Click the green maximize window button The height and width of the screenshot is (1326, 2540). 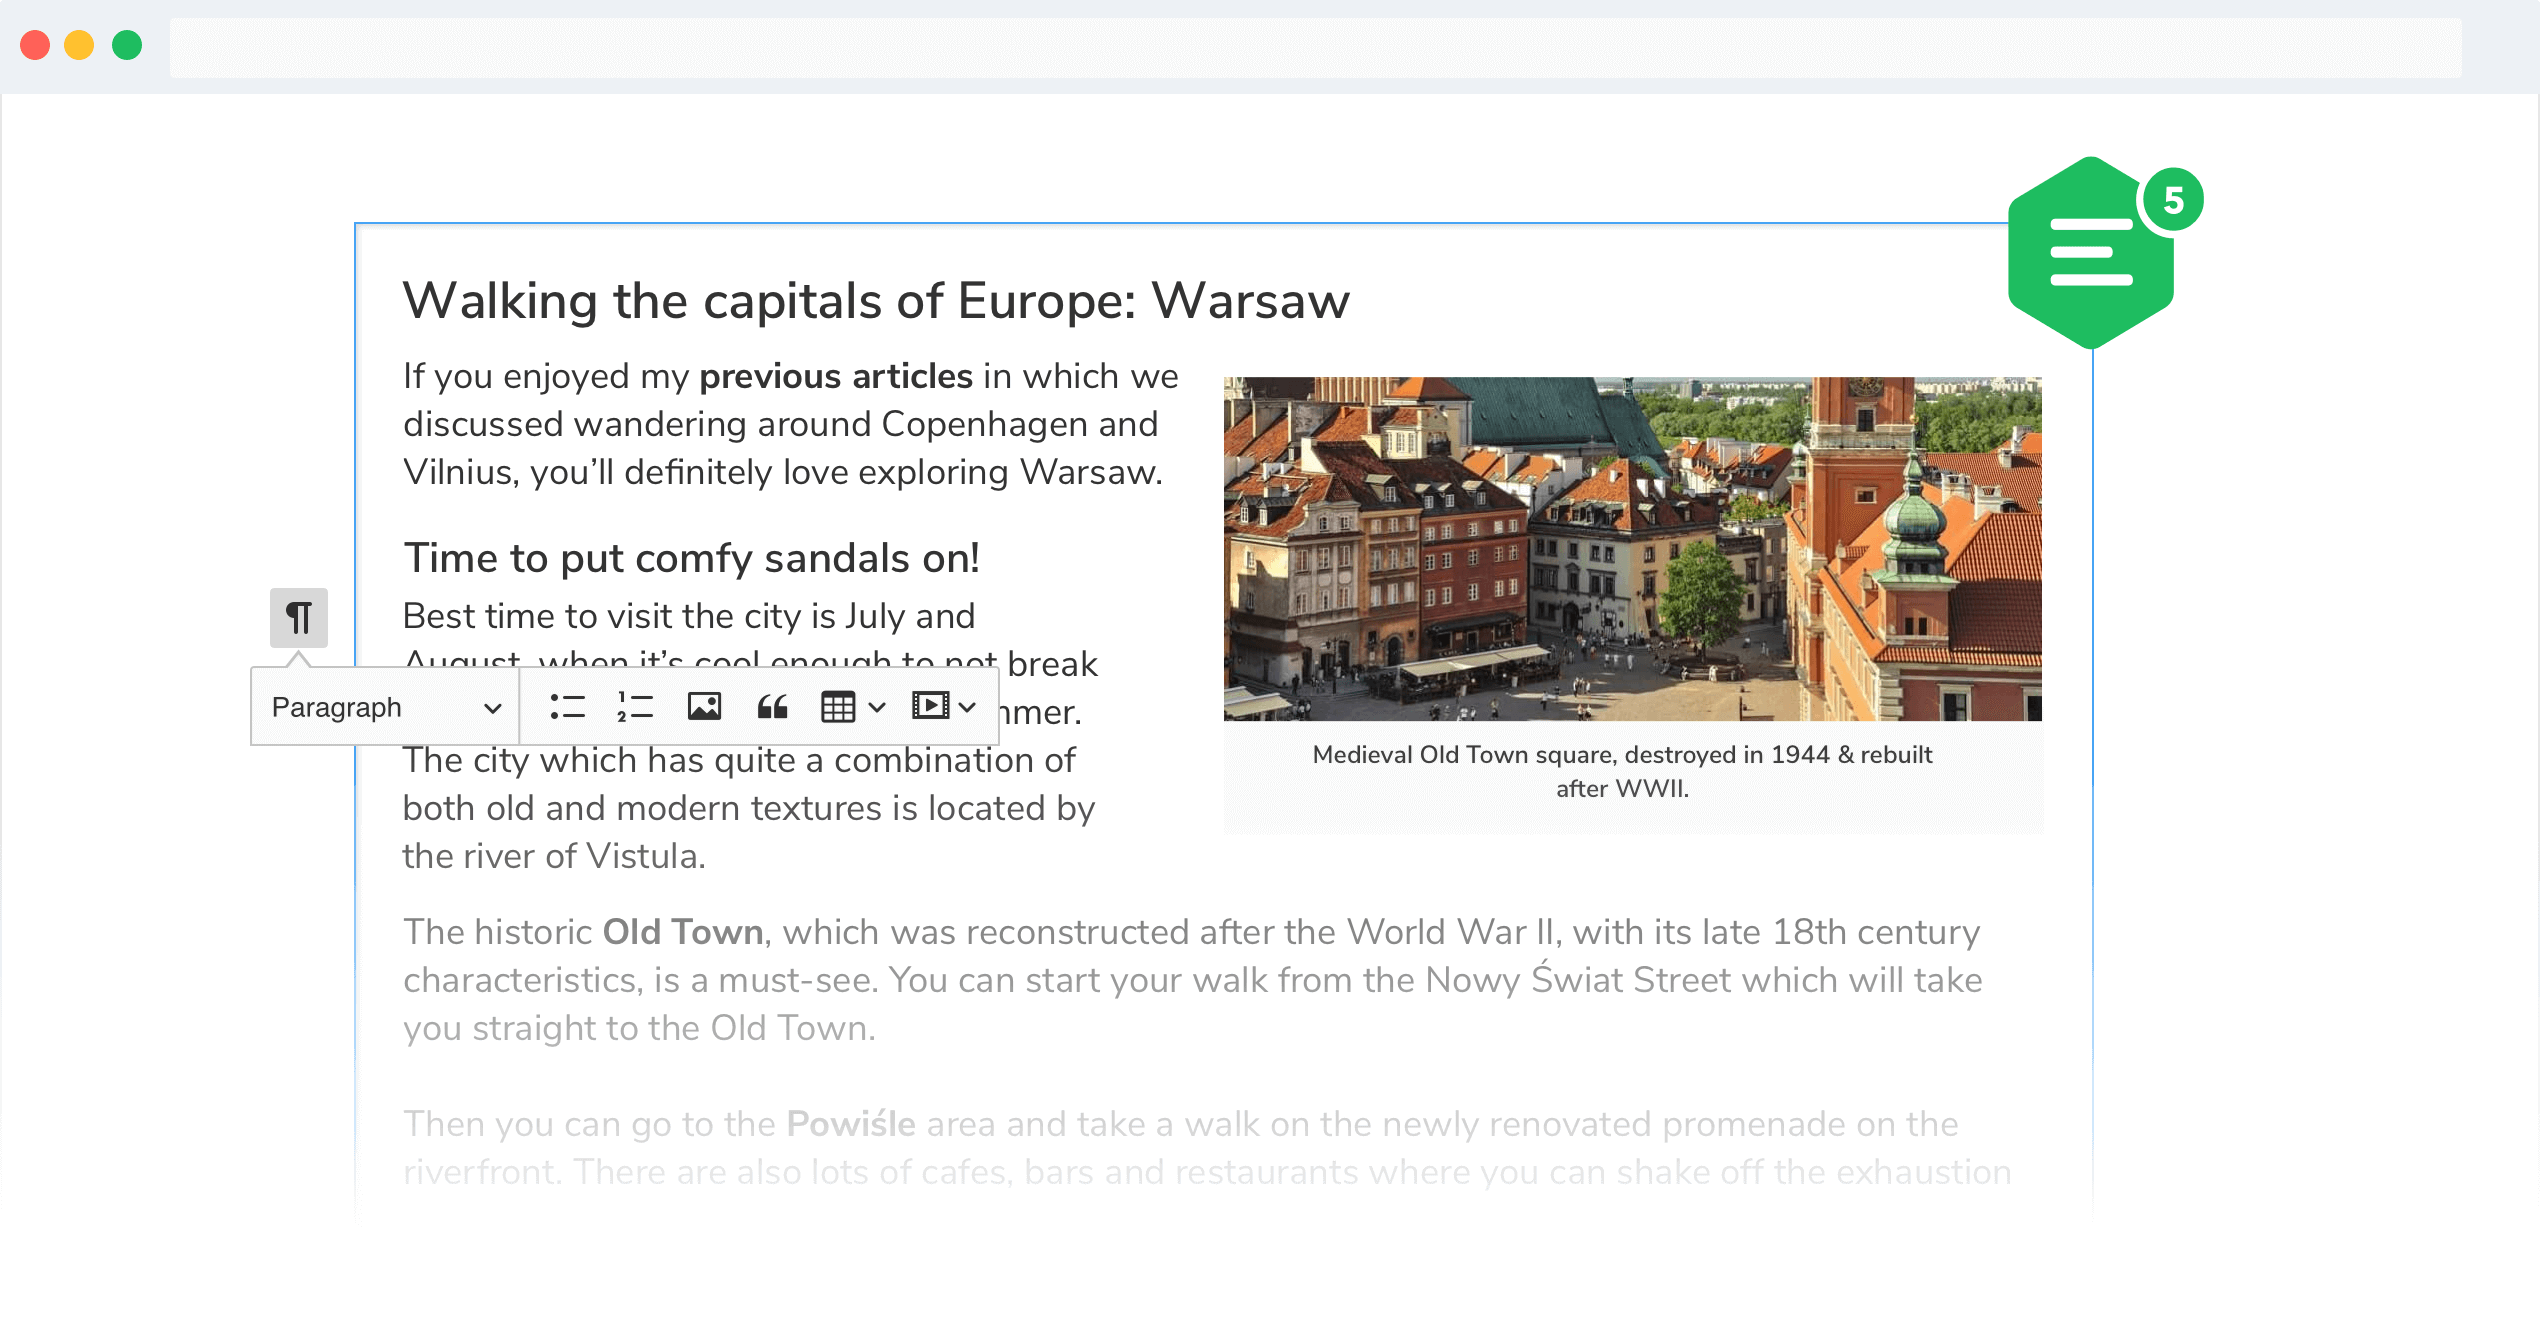127,45
